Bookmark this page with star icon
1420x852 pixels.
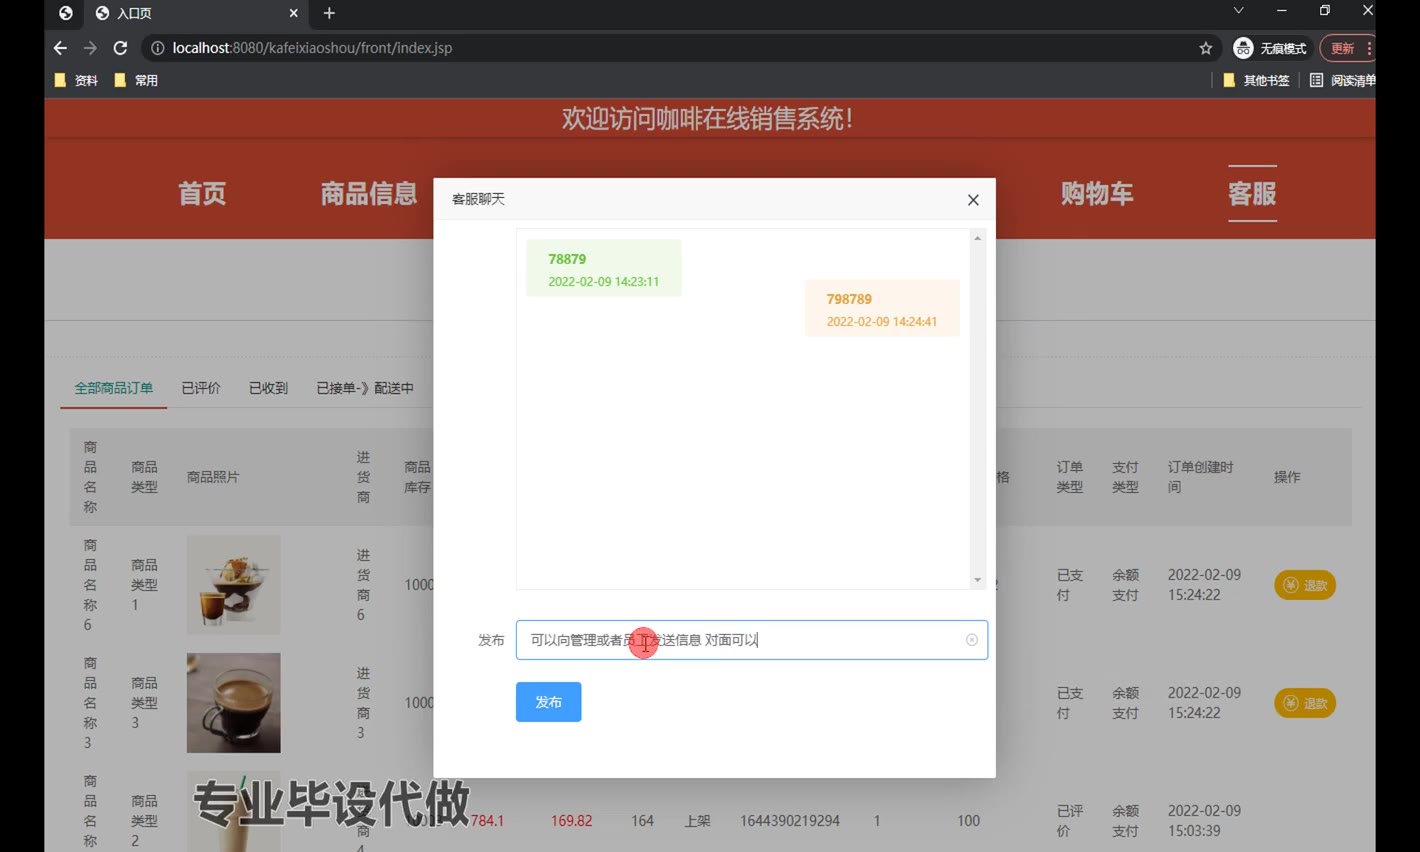[x=1205, y=48]
